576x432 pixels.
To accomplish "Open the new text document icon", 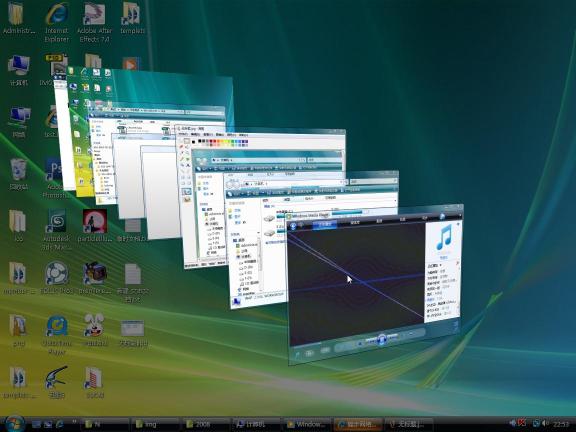I will (133, 283).
